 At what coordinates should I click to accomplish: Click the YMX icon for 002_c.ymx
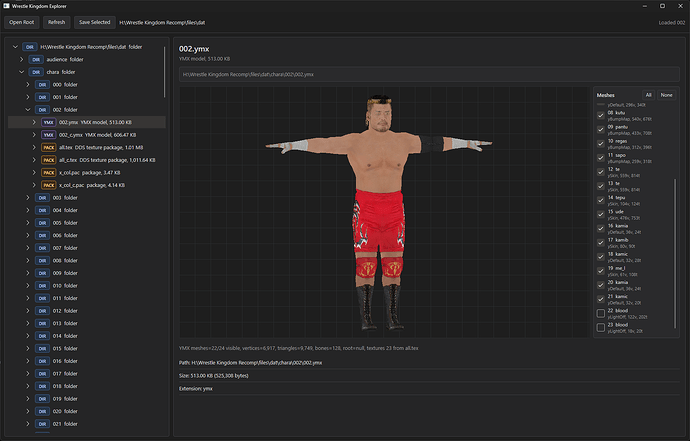[x=48, y=135]
